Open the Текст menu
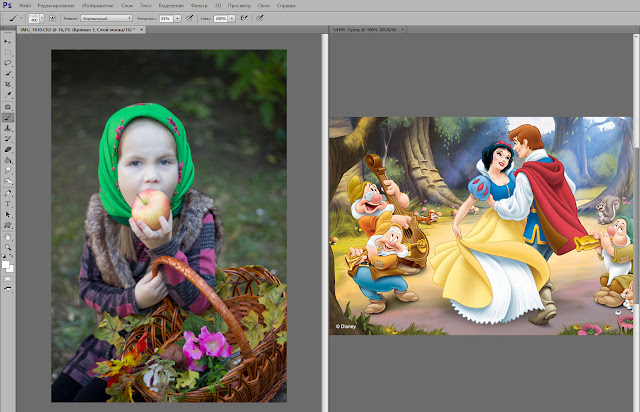Viewport: 640px width, 412px height. click(x=145, y=6)
